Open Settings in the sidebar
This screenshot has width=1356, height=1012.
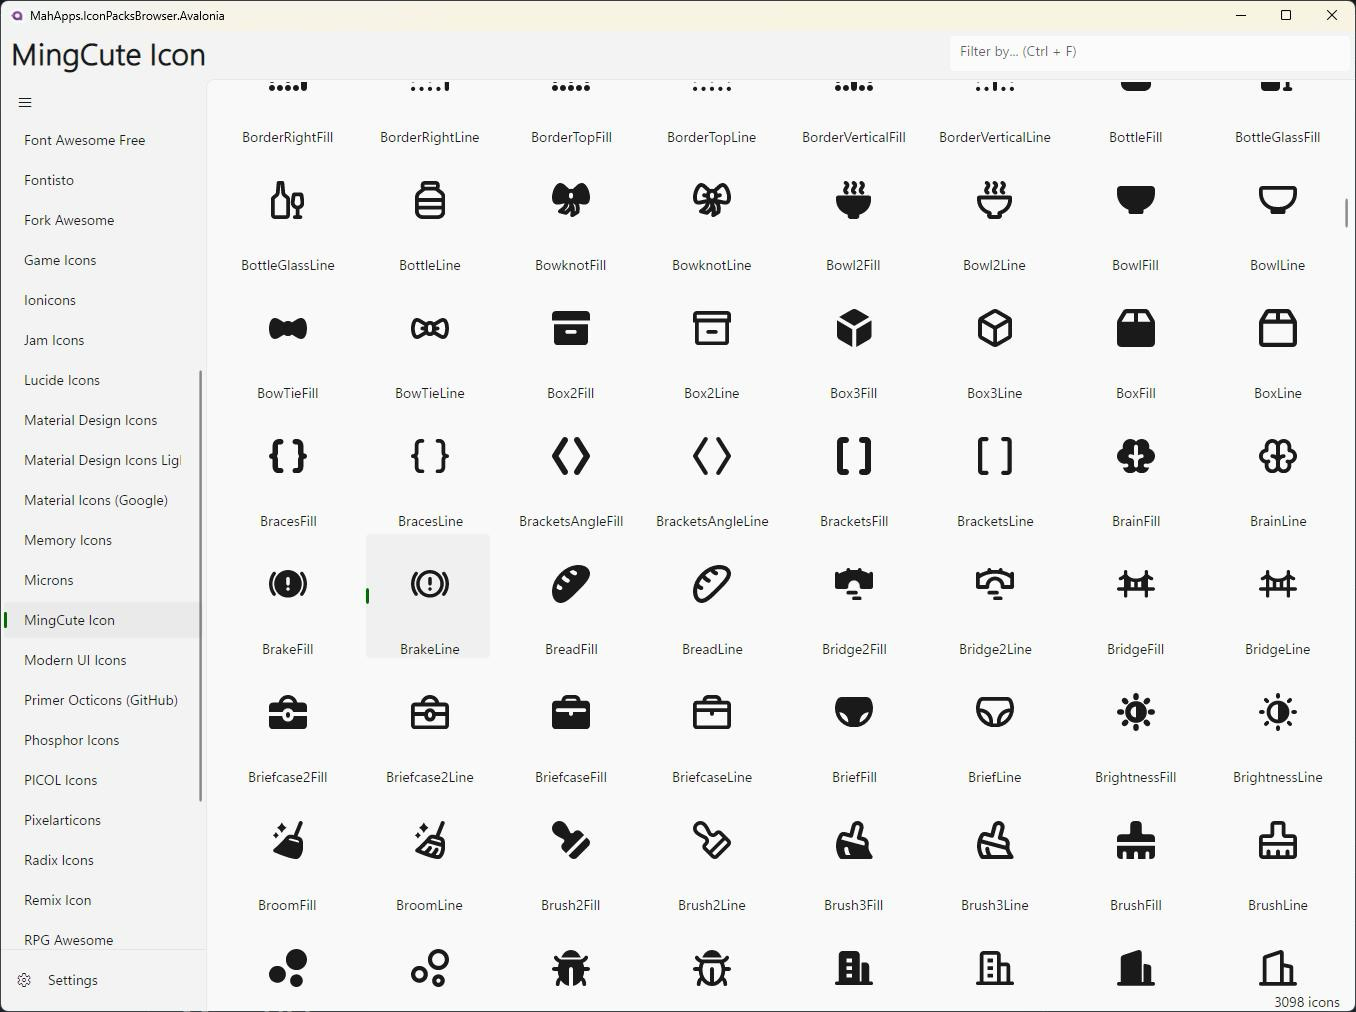click(103, 980)
